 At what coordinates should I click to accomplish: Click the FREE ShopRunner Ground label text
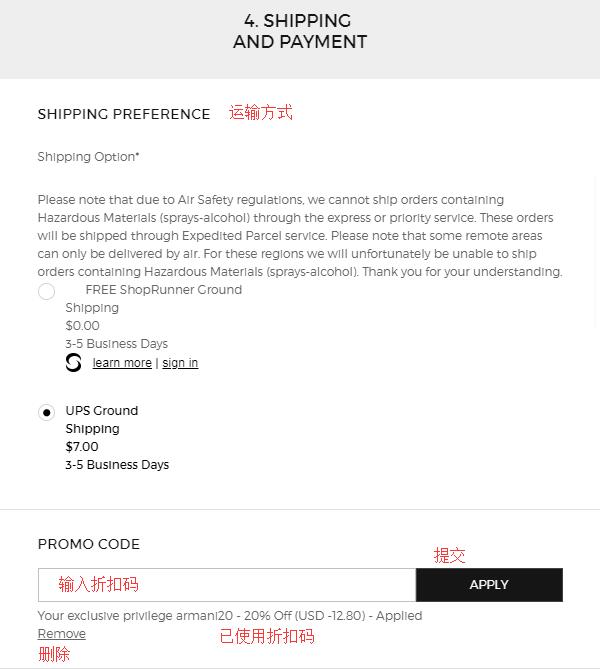163,290
